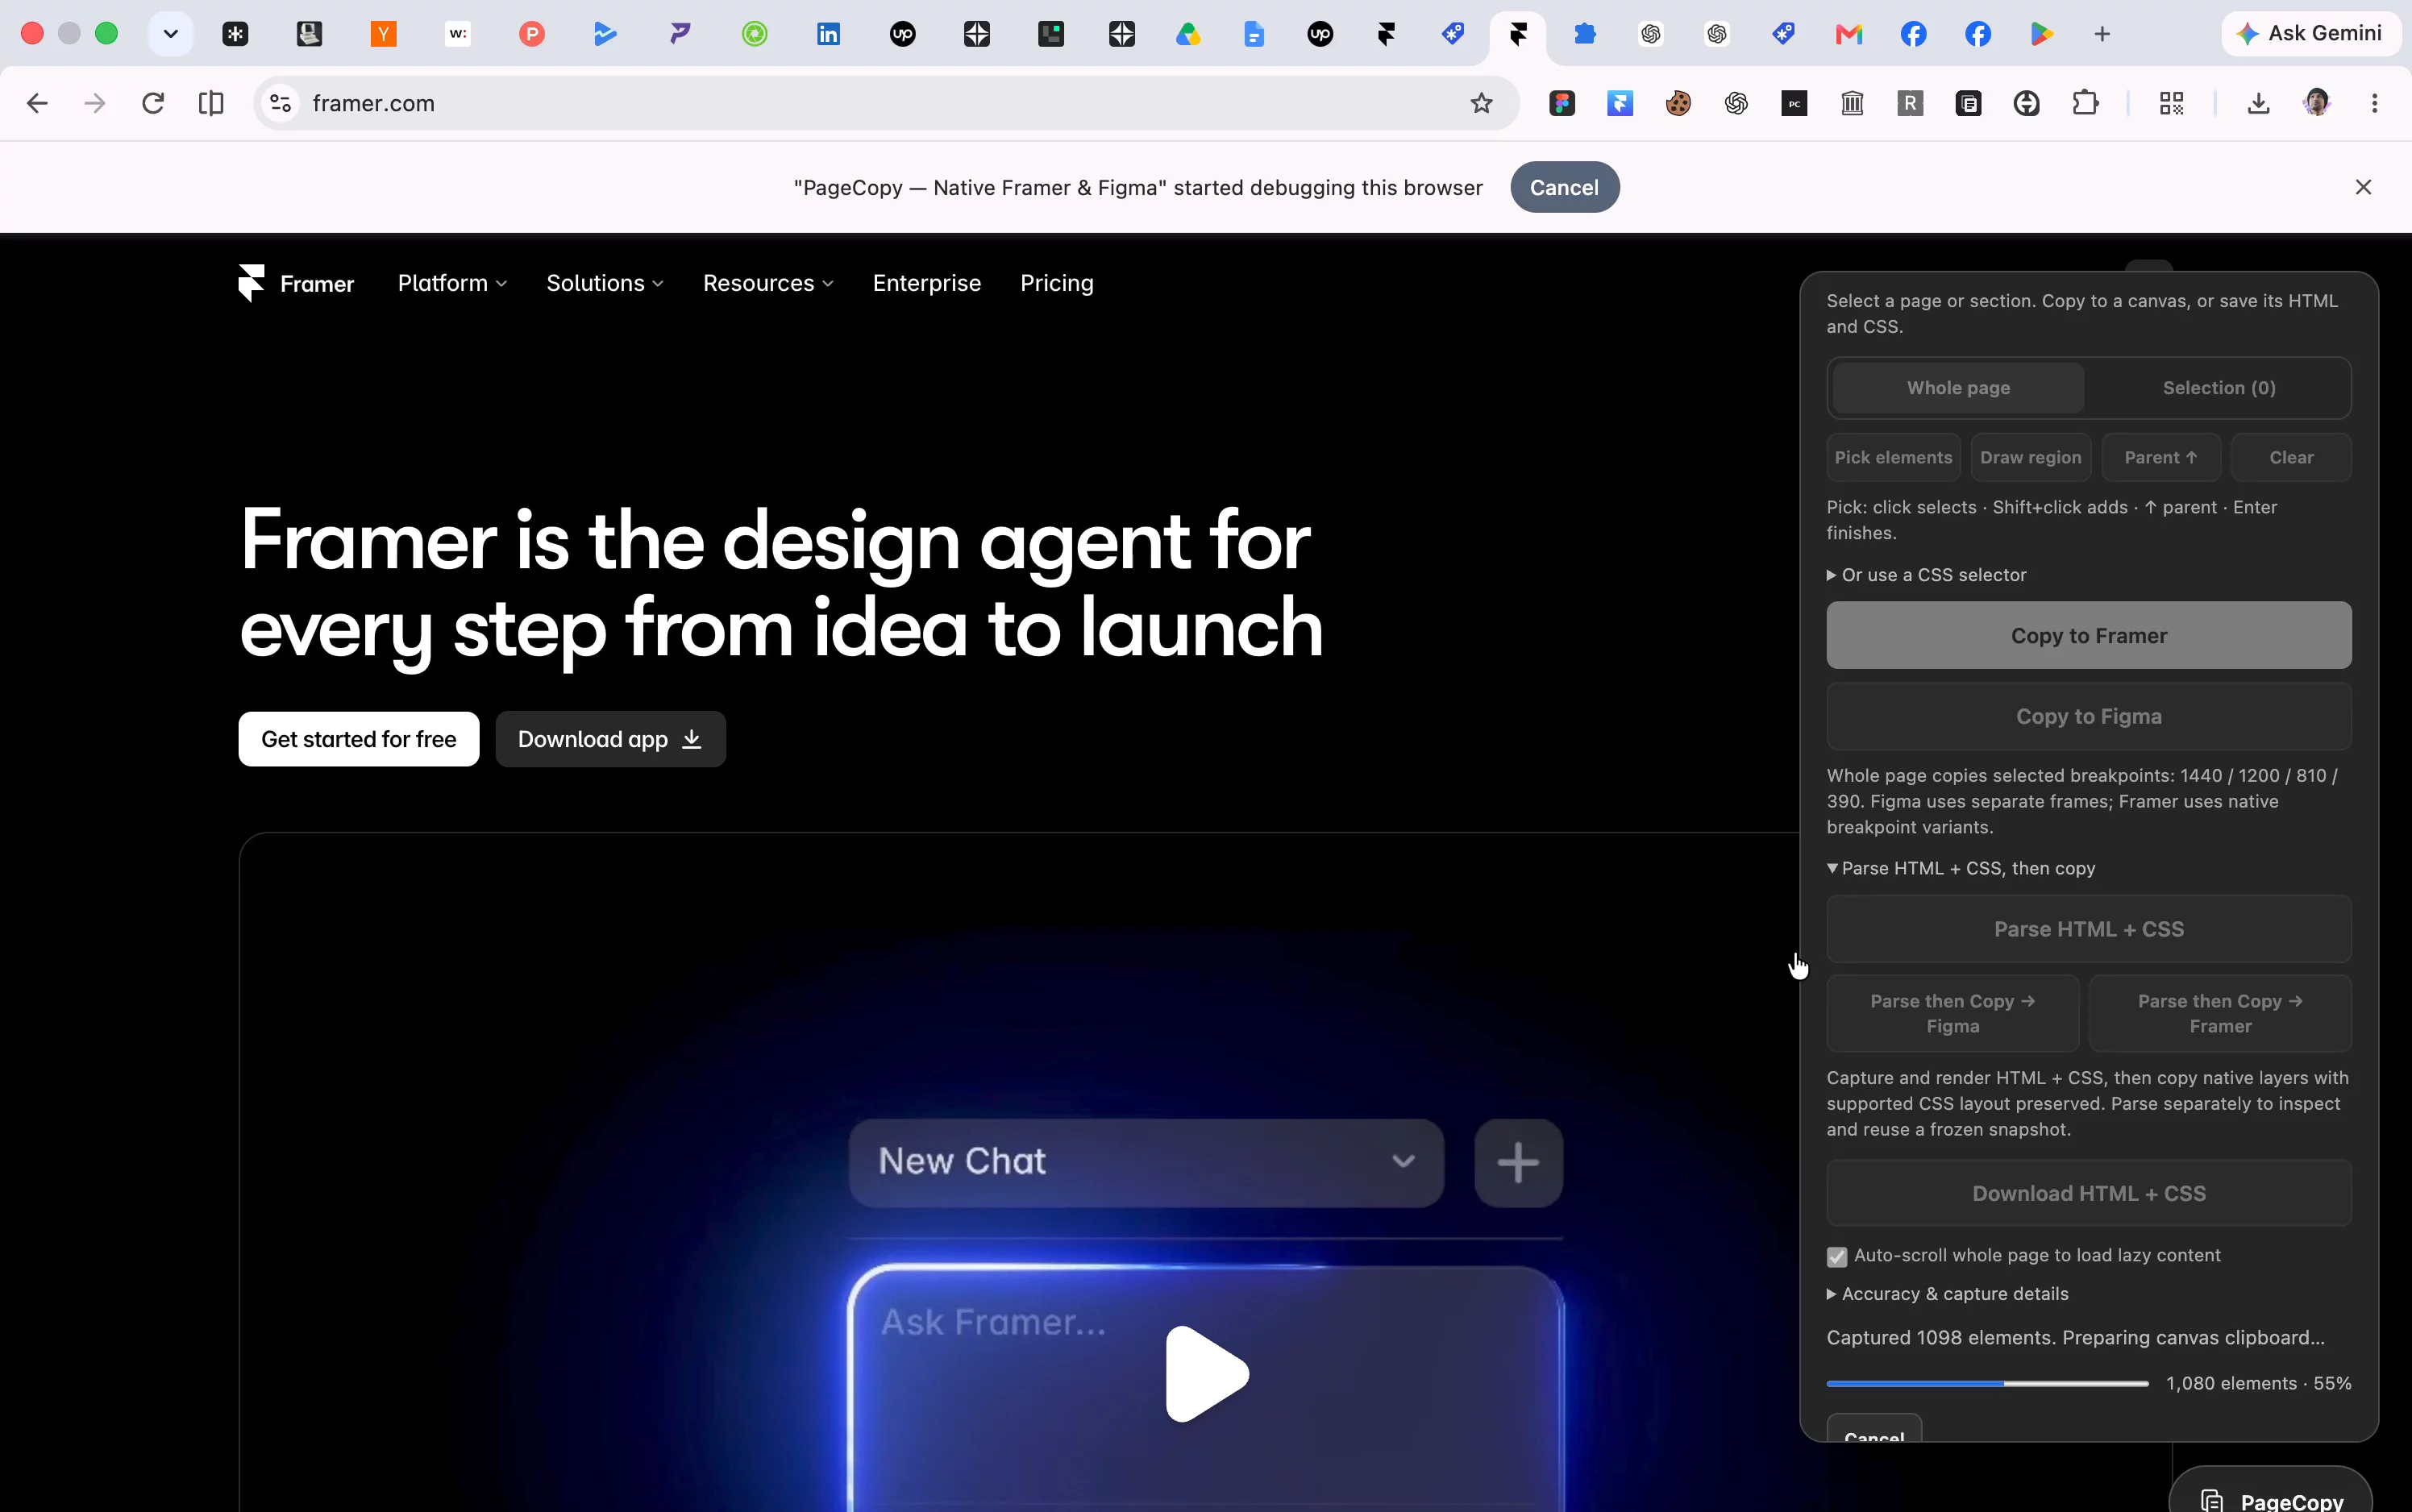
Task: Open the Platform navigation dropdown
Action: point(452,283)
